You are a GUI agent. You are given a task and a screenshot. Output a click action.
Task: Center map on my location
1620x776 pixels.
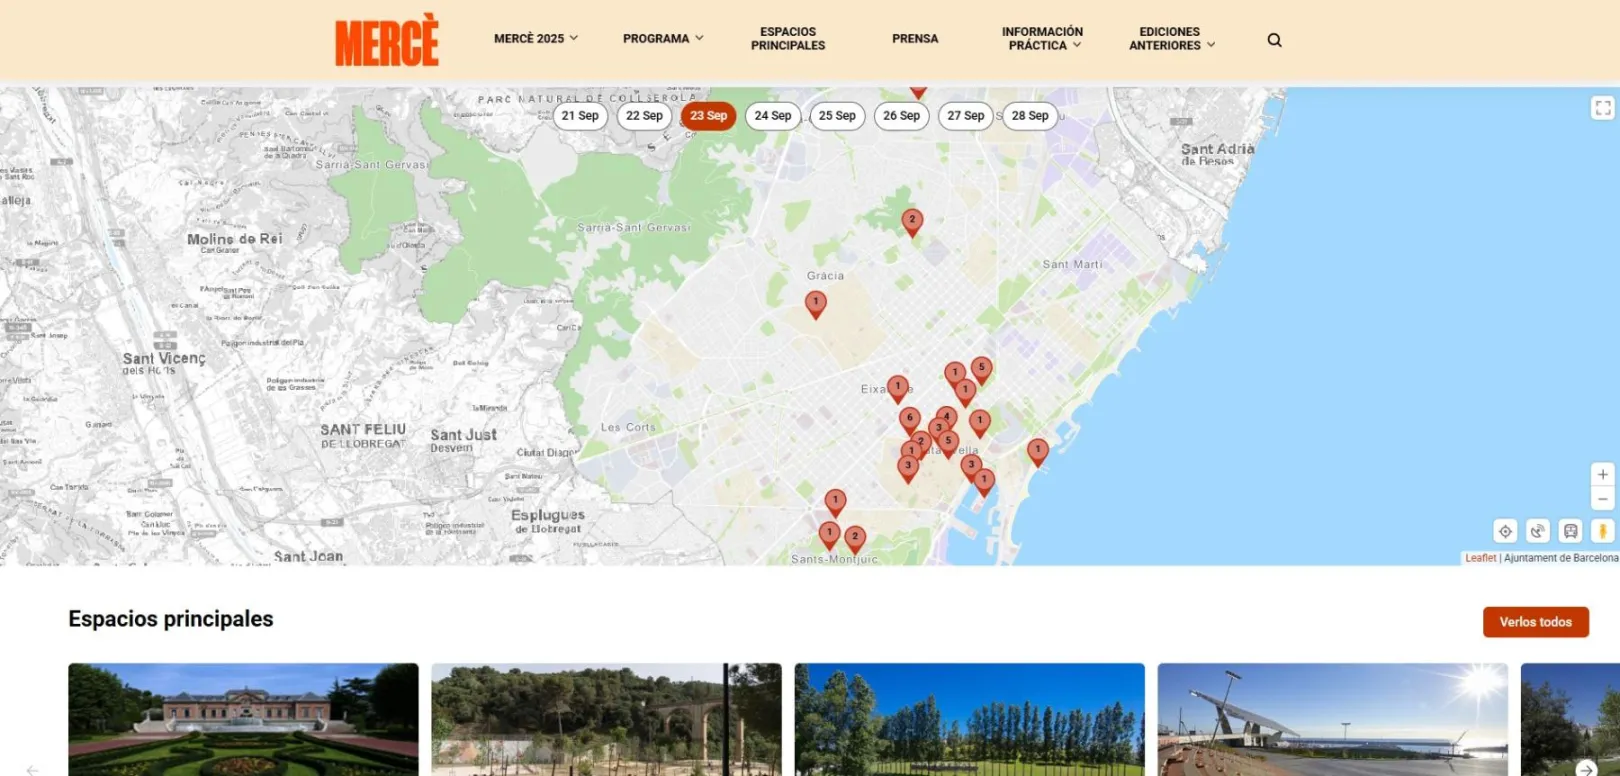click(1505, 531)
